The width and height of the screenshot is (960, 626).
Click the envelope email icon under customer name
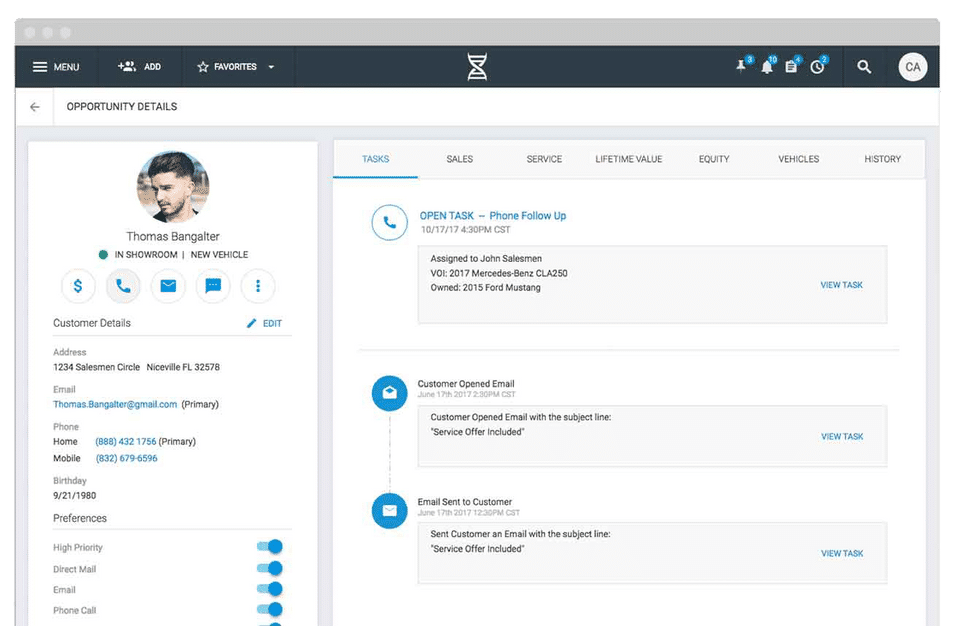[168, 285]
